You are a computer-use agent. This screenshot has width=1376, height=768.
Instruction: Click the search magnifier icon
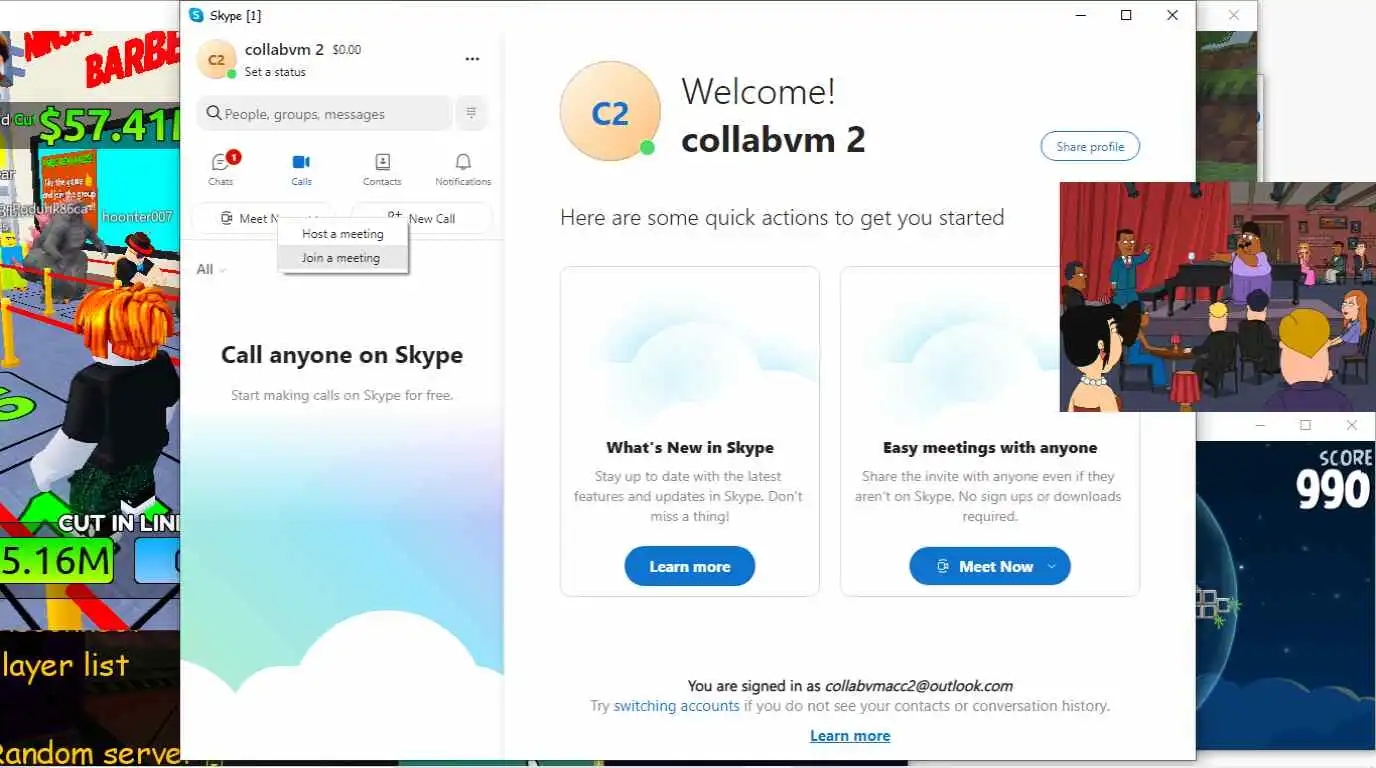point(214,113)
